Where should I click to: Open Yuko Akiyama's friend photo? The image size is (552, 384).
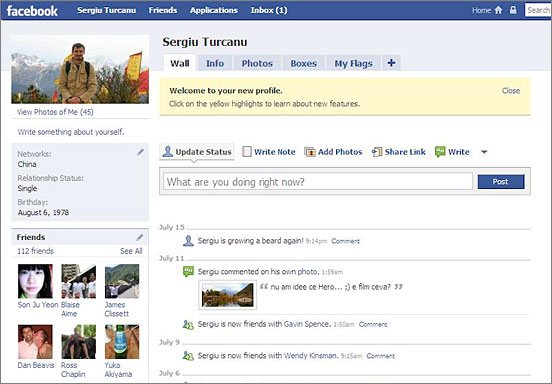[x=122, y=342]
